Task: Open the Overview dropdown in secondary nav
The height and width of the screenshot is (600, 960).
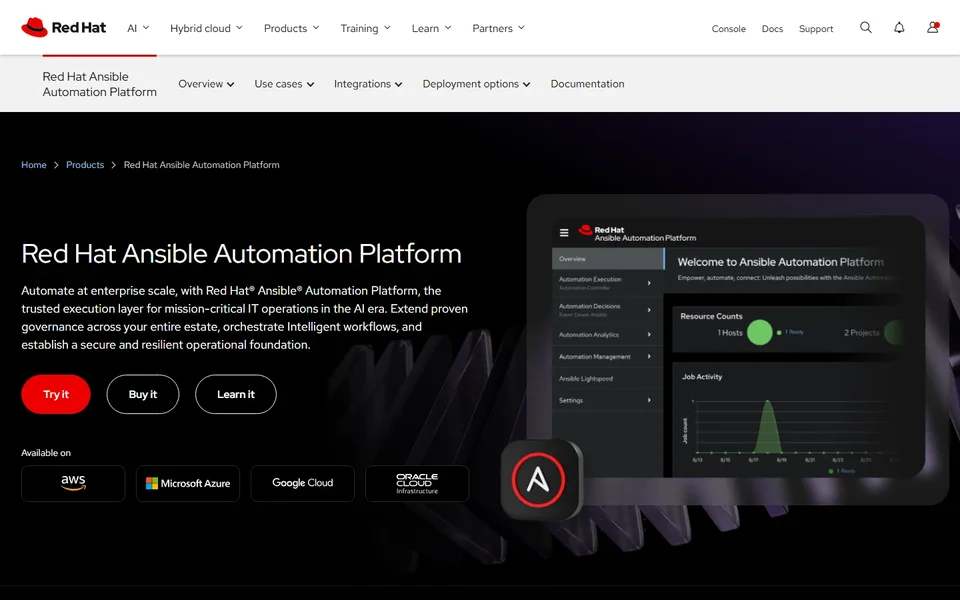Action: (x=206, y=84)
